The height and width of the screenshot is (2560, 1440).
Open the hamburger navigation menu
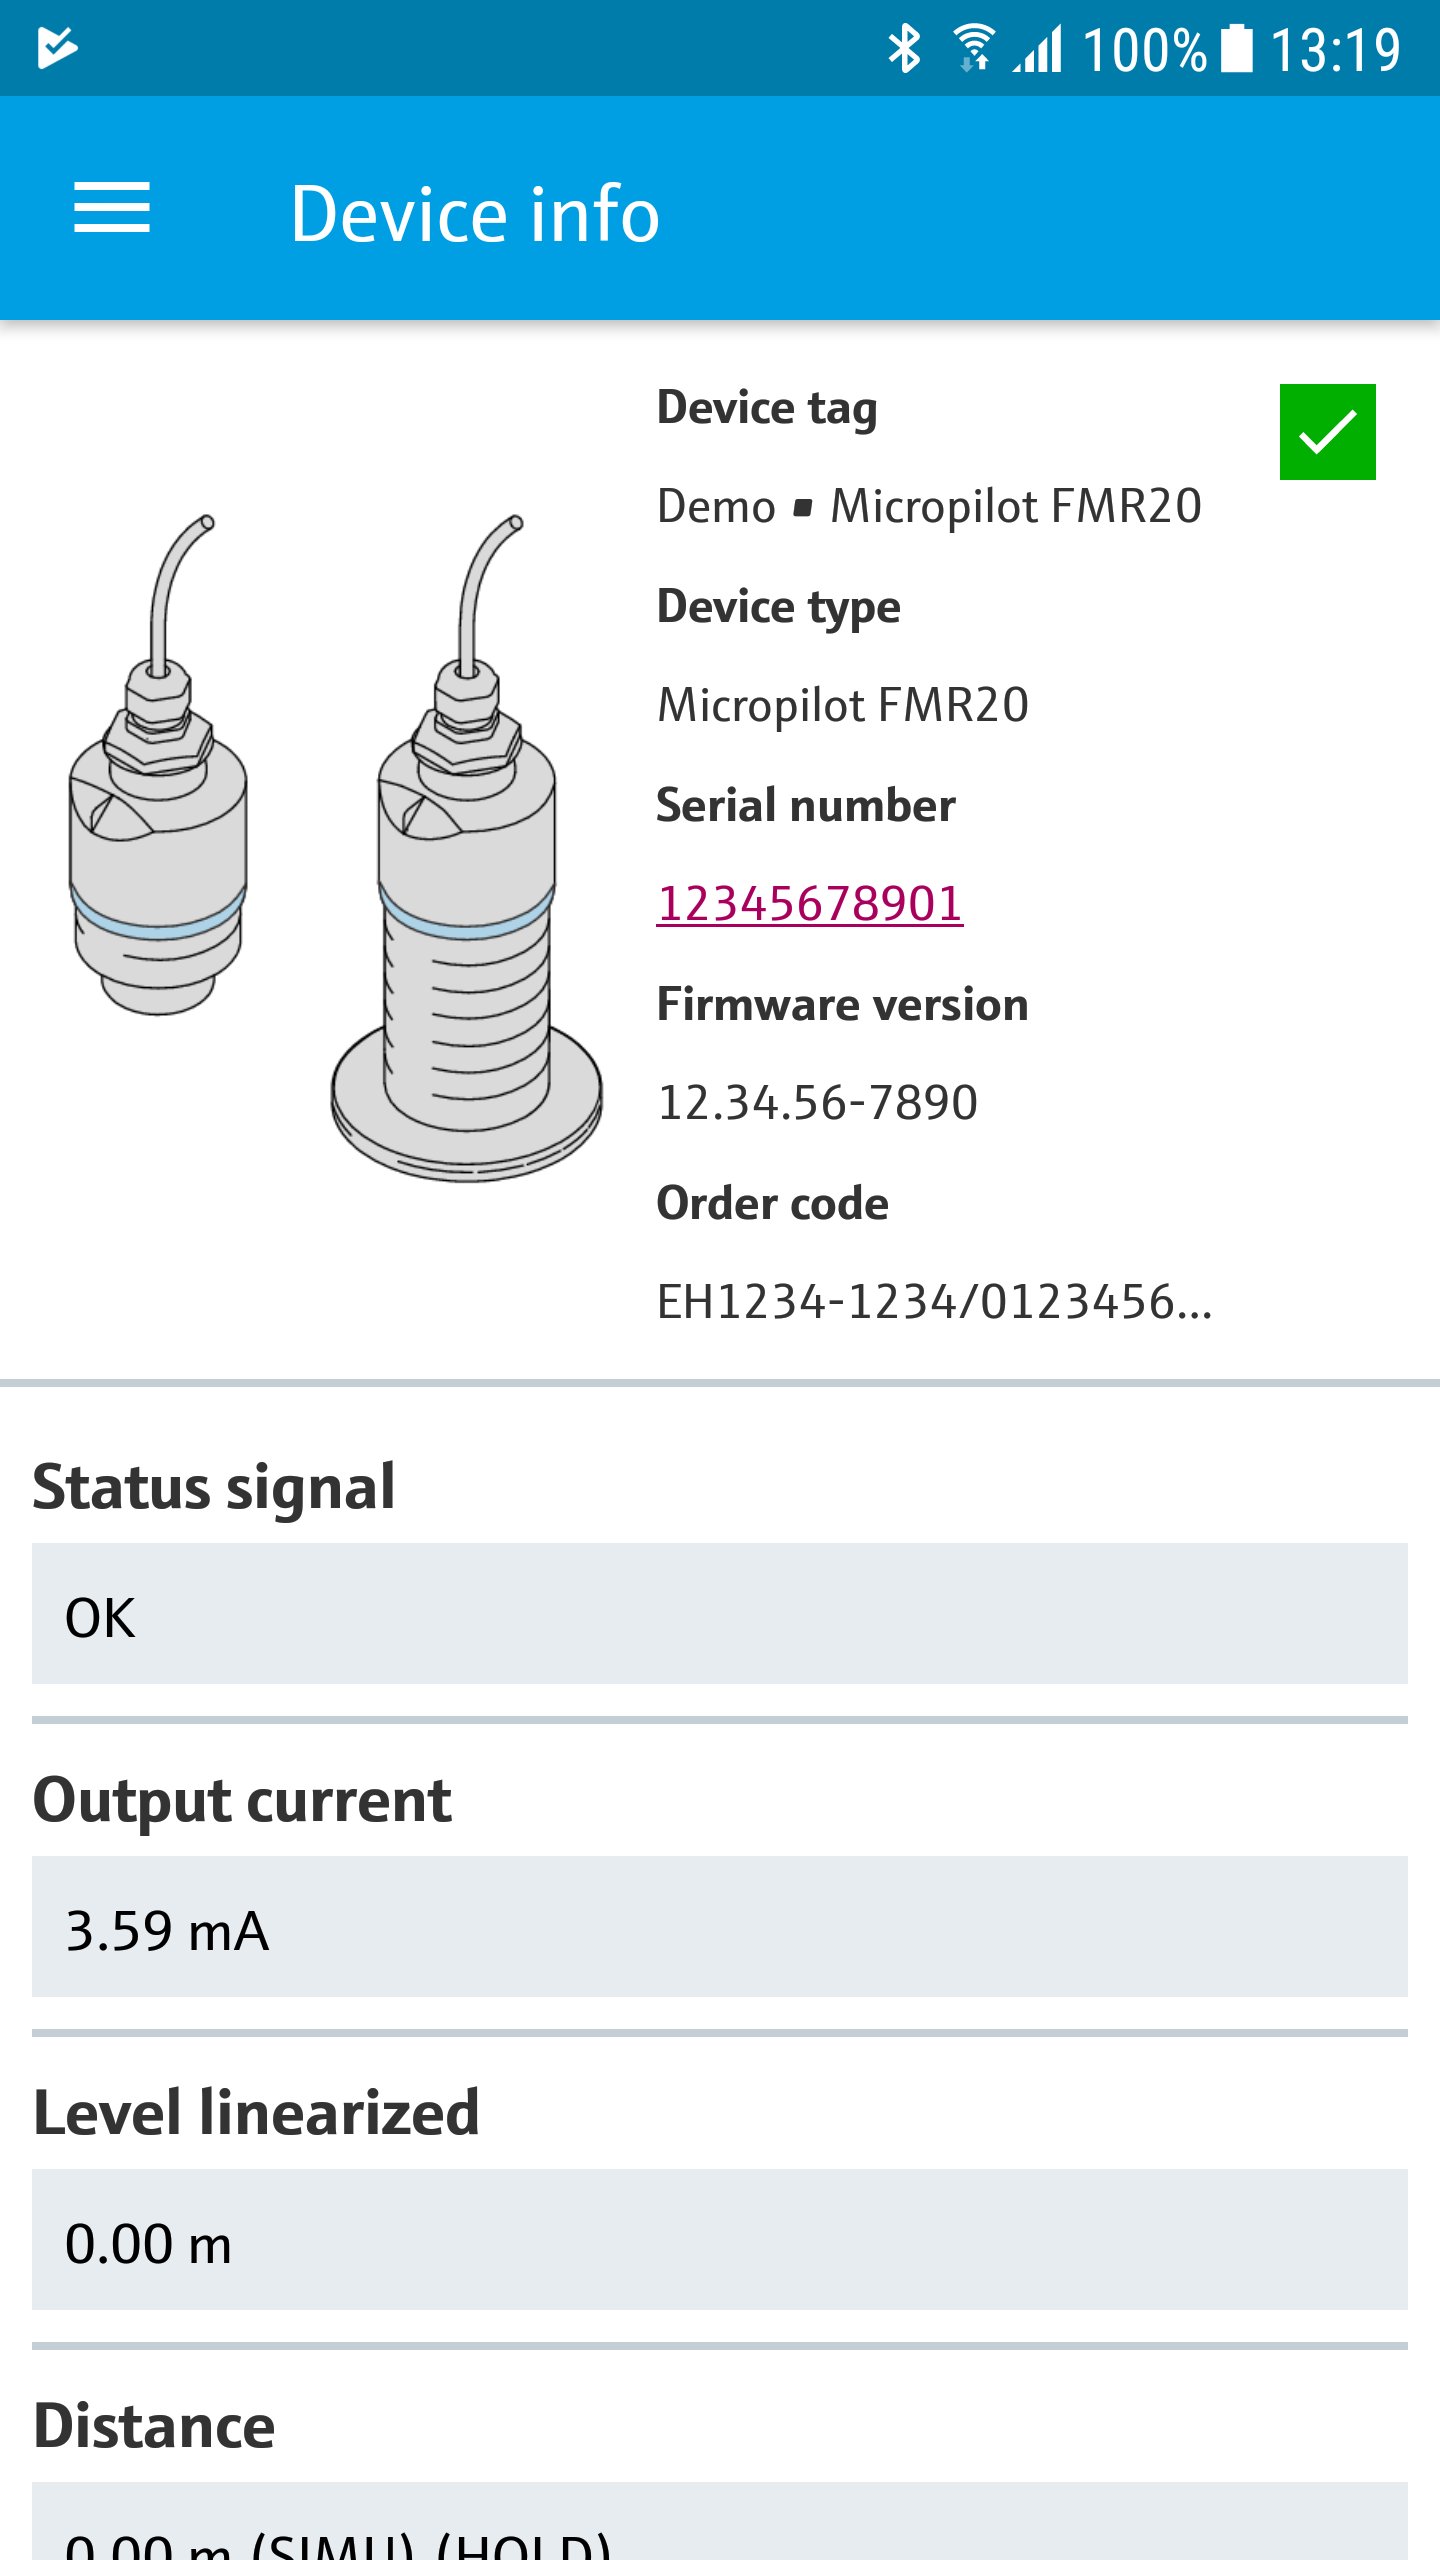(112, 208)
